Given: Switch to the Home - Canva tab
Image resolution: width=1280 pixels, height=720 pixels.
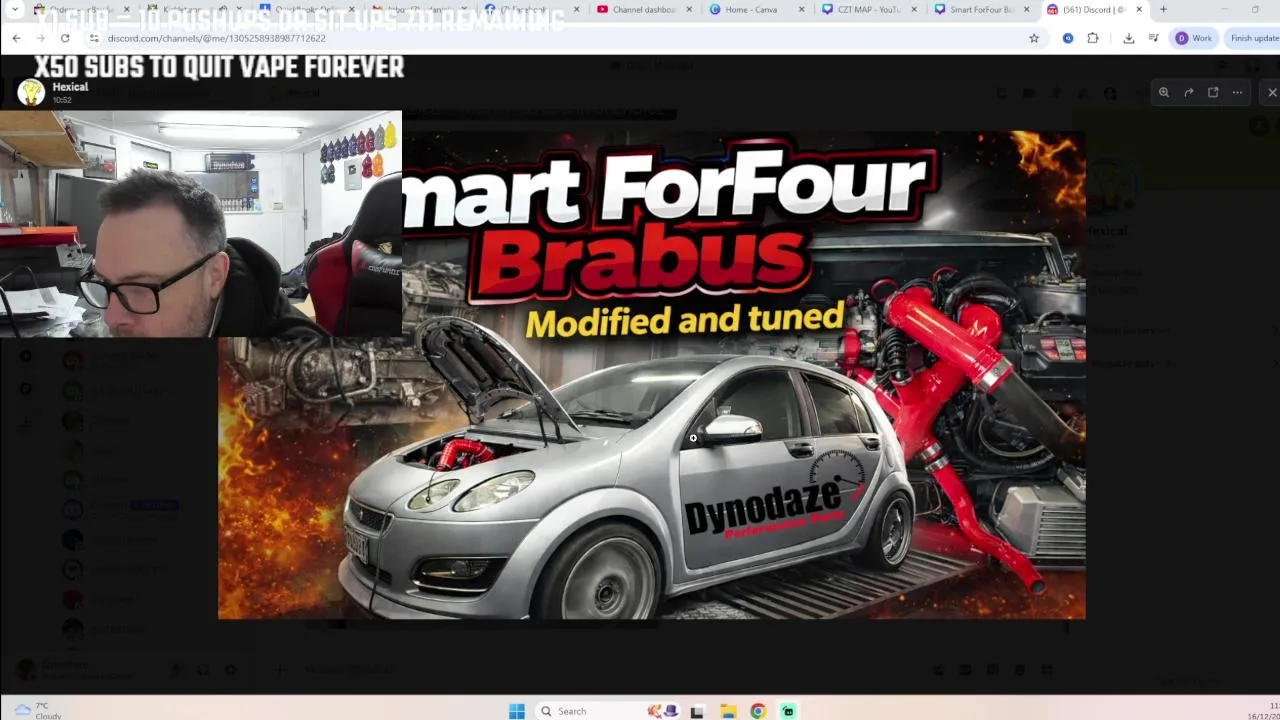Looking at the screenshot, I should pos(756,10).
